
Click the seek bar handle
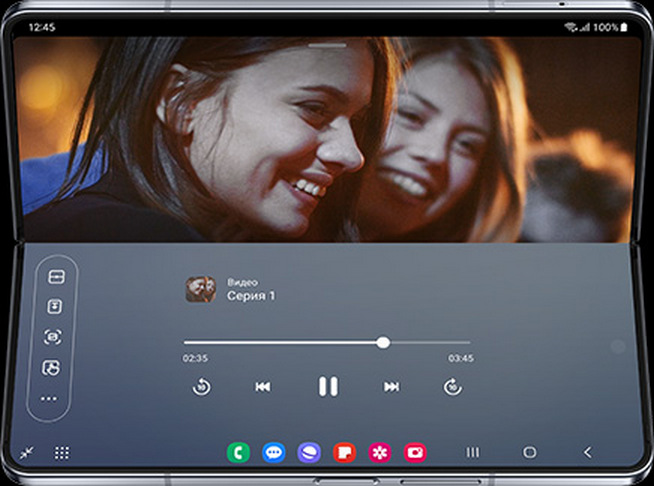[383, 342]
